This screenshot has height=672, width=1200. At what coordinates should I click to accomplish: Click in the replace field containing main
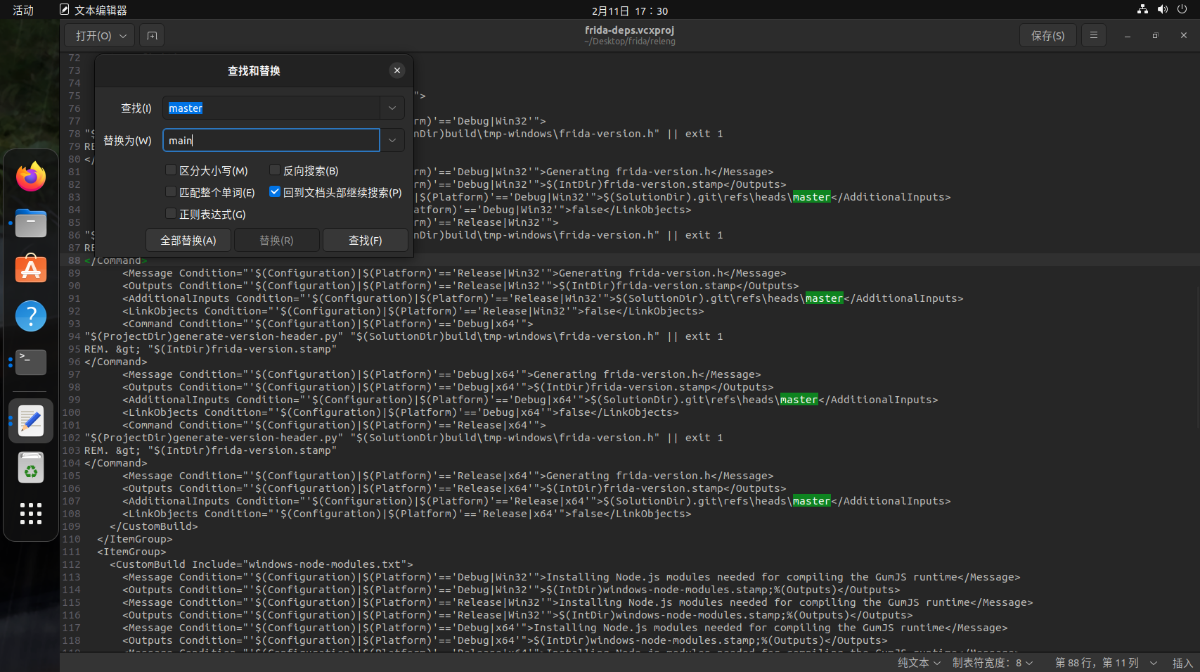pos(271,140)
